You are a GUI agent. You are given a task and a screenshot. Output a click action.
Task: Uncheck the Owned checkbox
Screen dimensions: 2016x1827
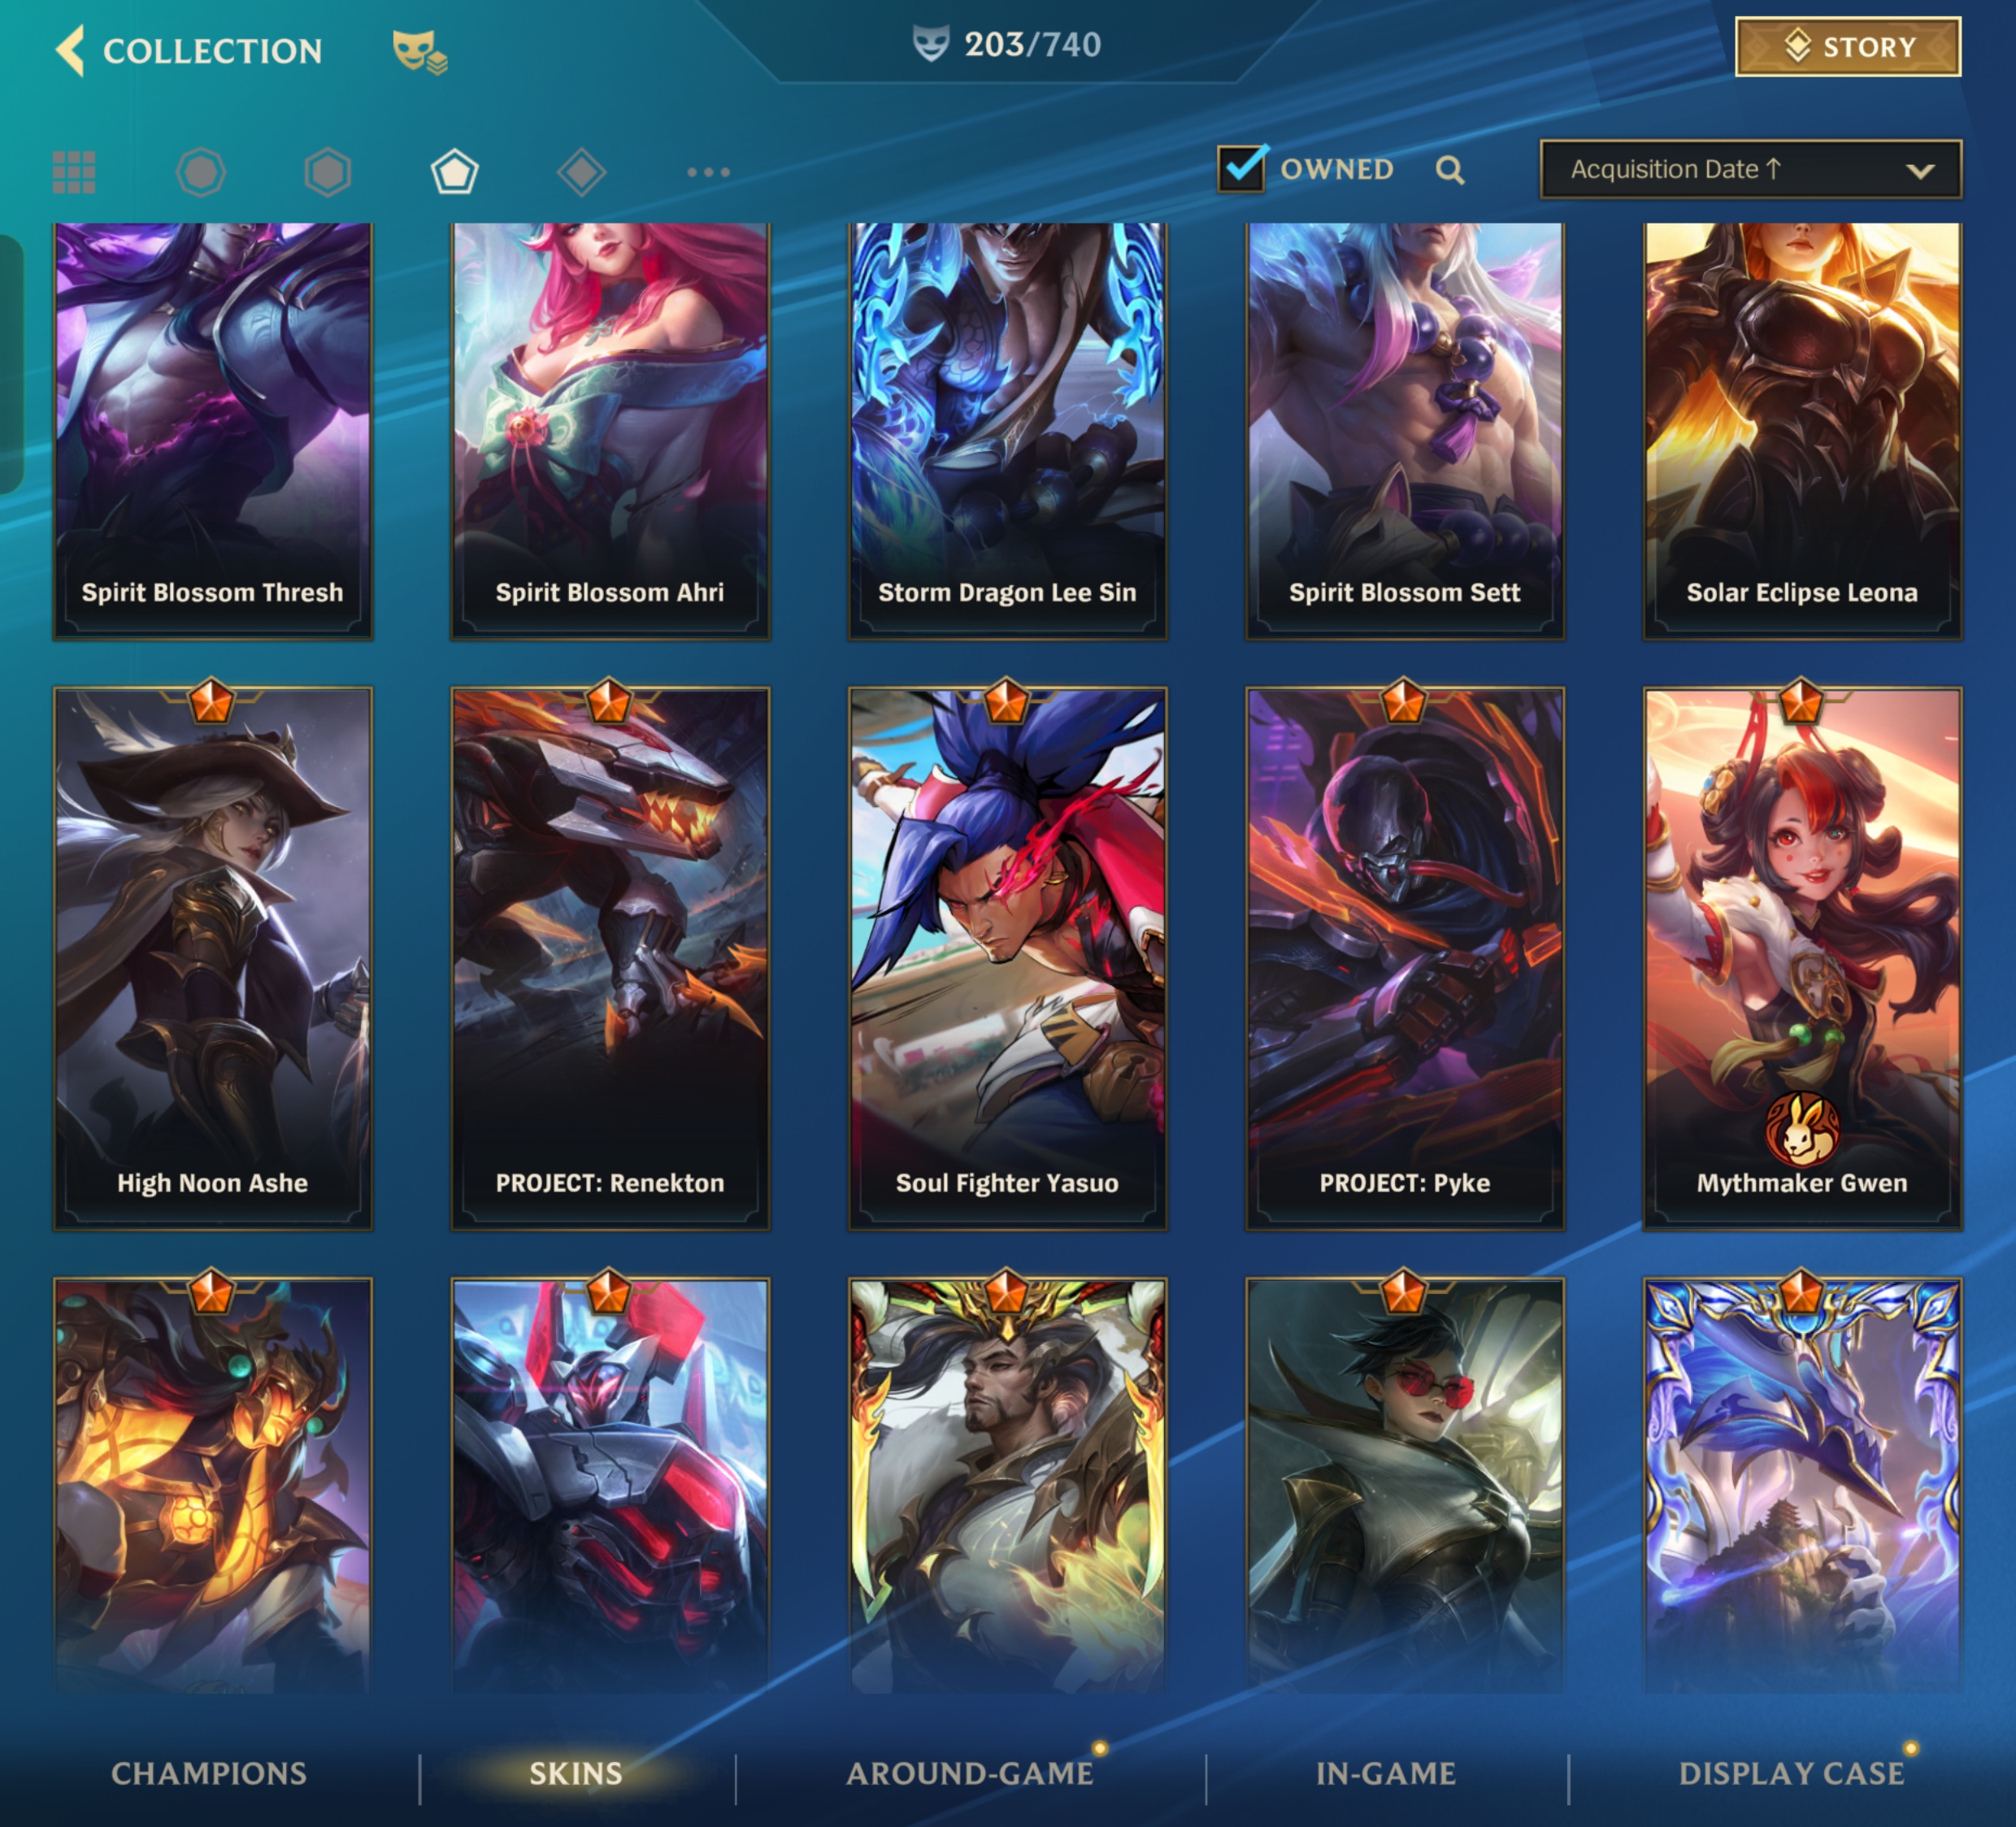[1242, 168]
